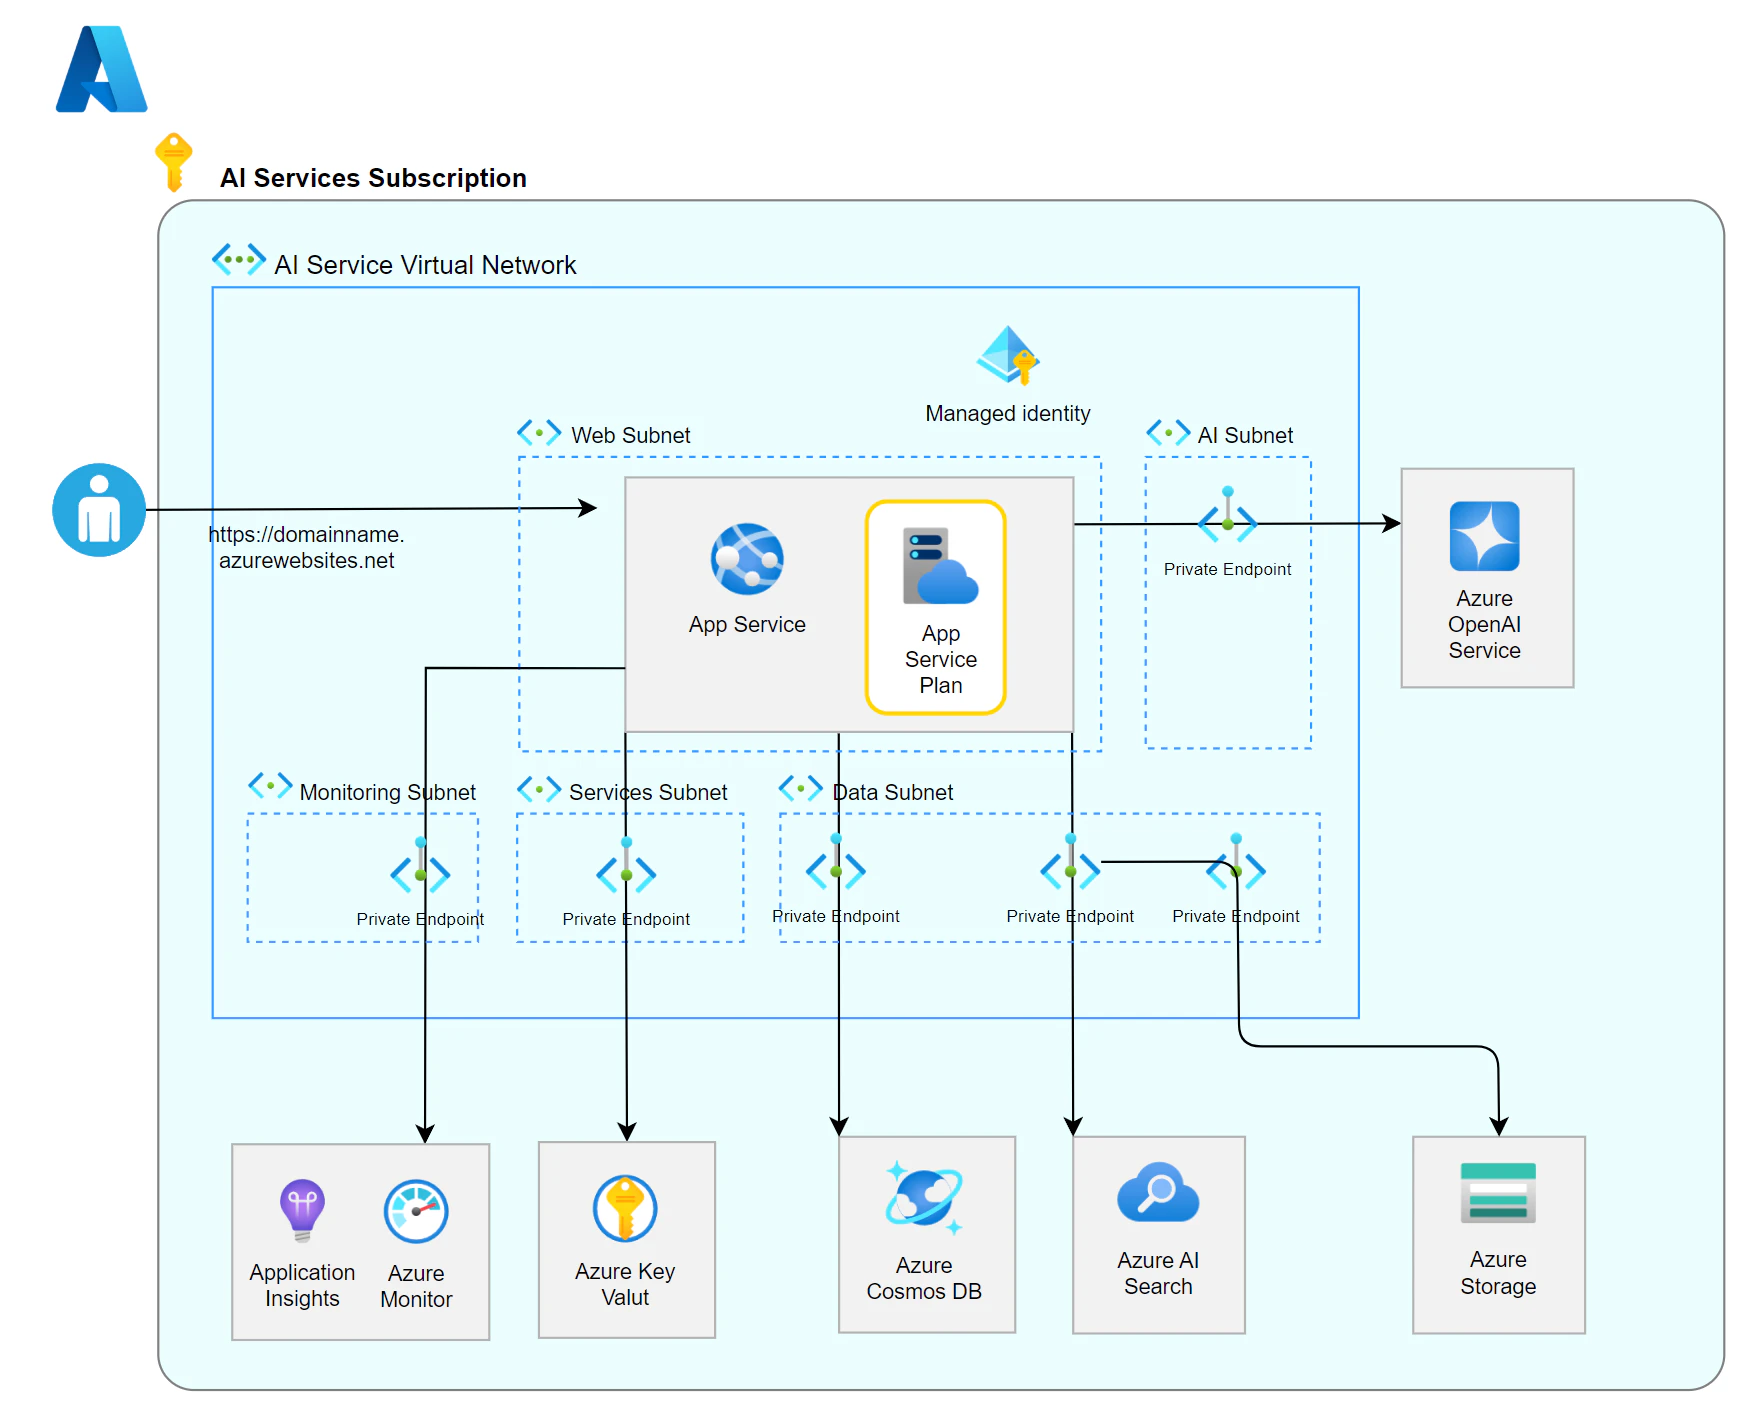
Task: Select the AI Subnet private endpoint icon
Action: [1227, 515]
